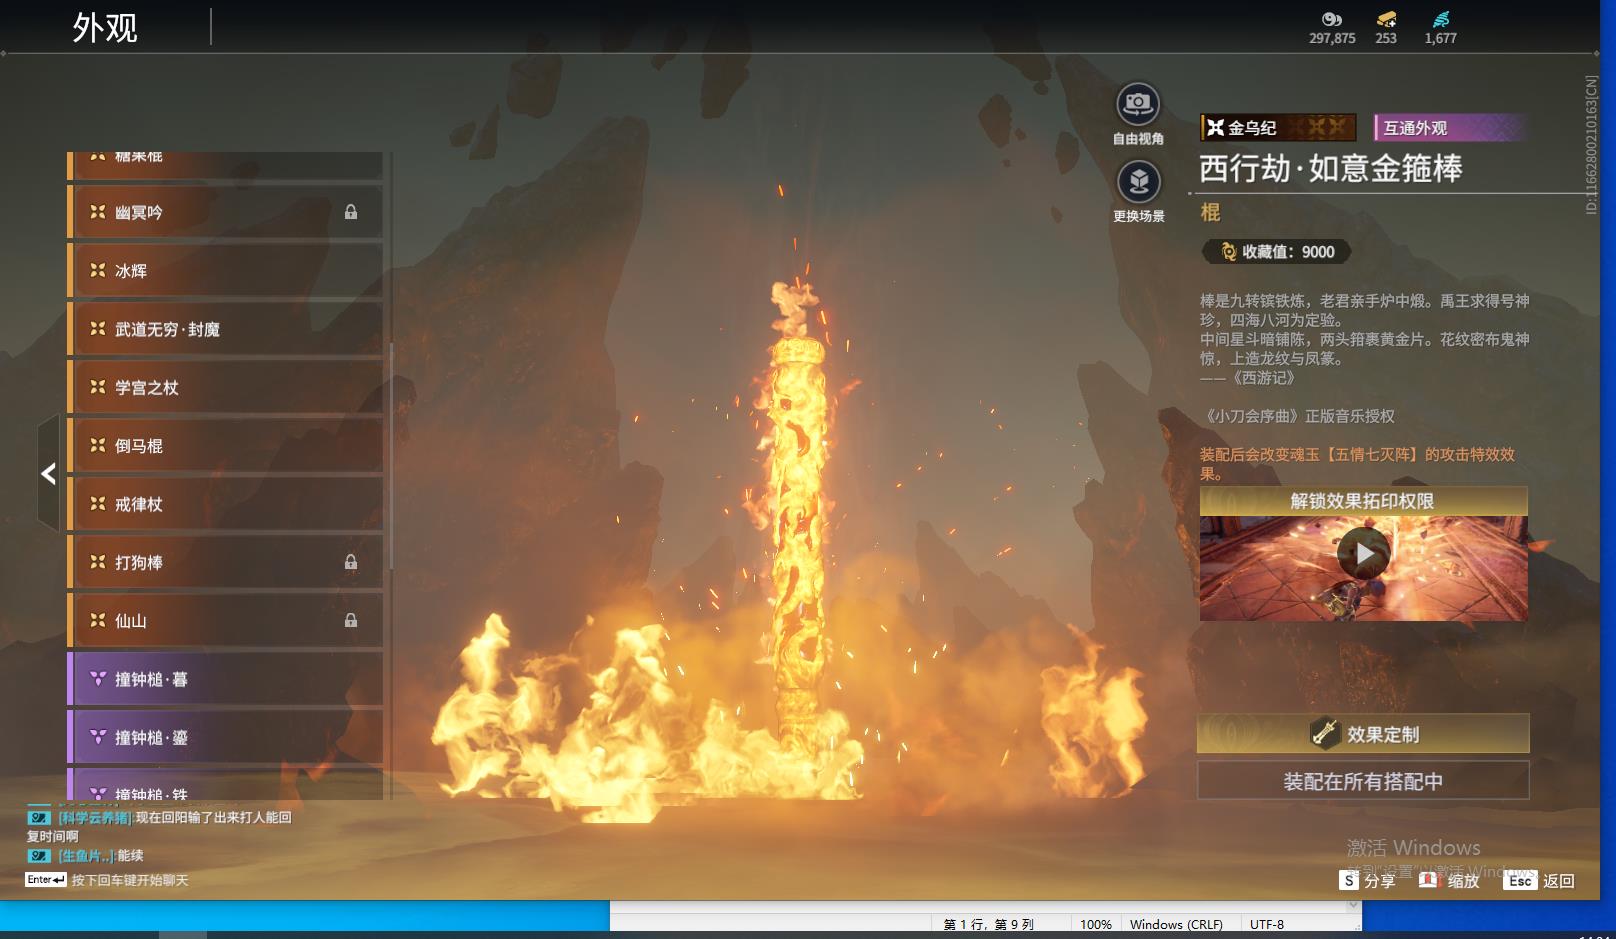
Task: Click the chat input prompt 按下回车键开始聊天
Action: (x=130, y=880)
